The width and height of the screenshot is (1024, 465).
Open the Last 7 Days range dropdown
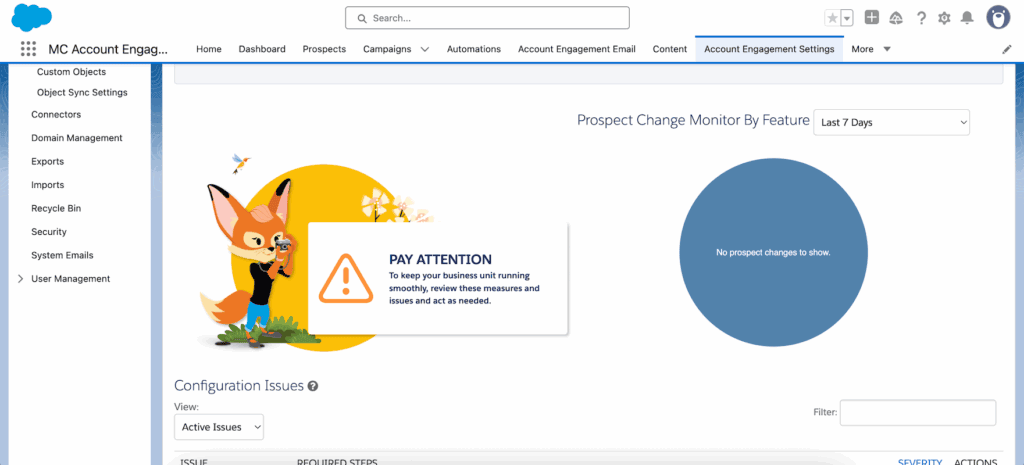[891, 122]
